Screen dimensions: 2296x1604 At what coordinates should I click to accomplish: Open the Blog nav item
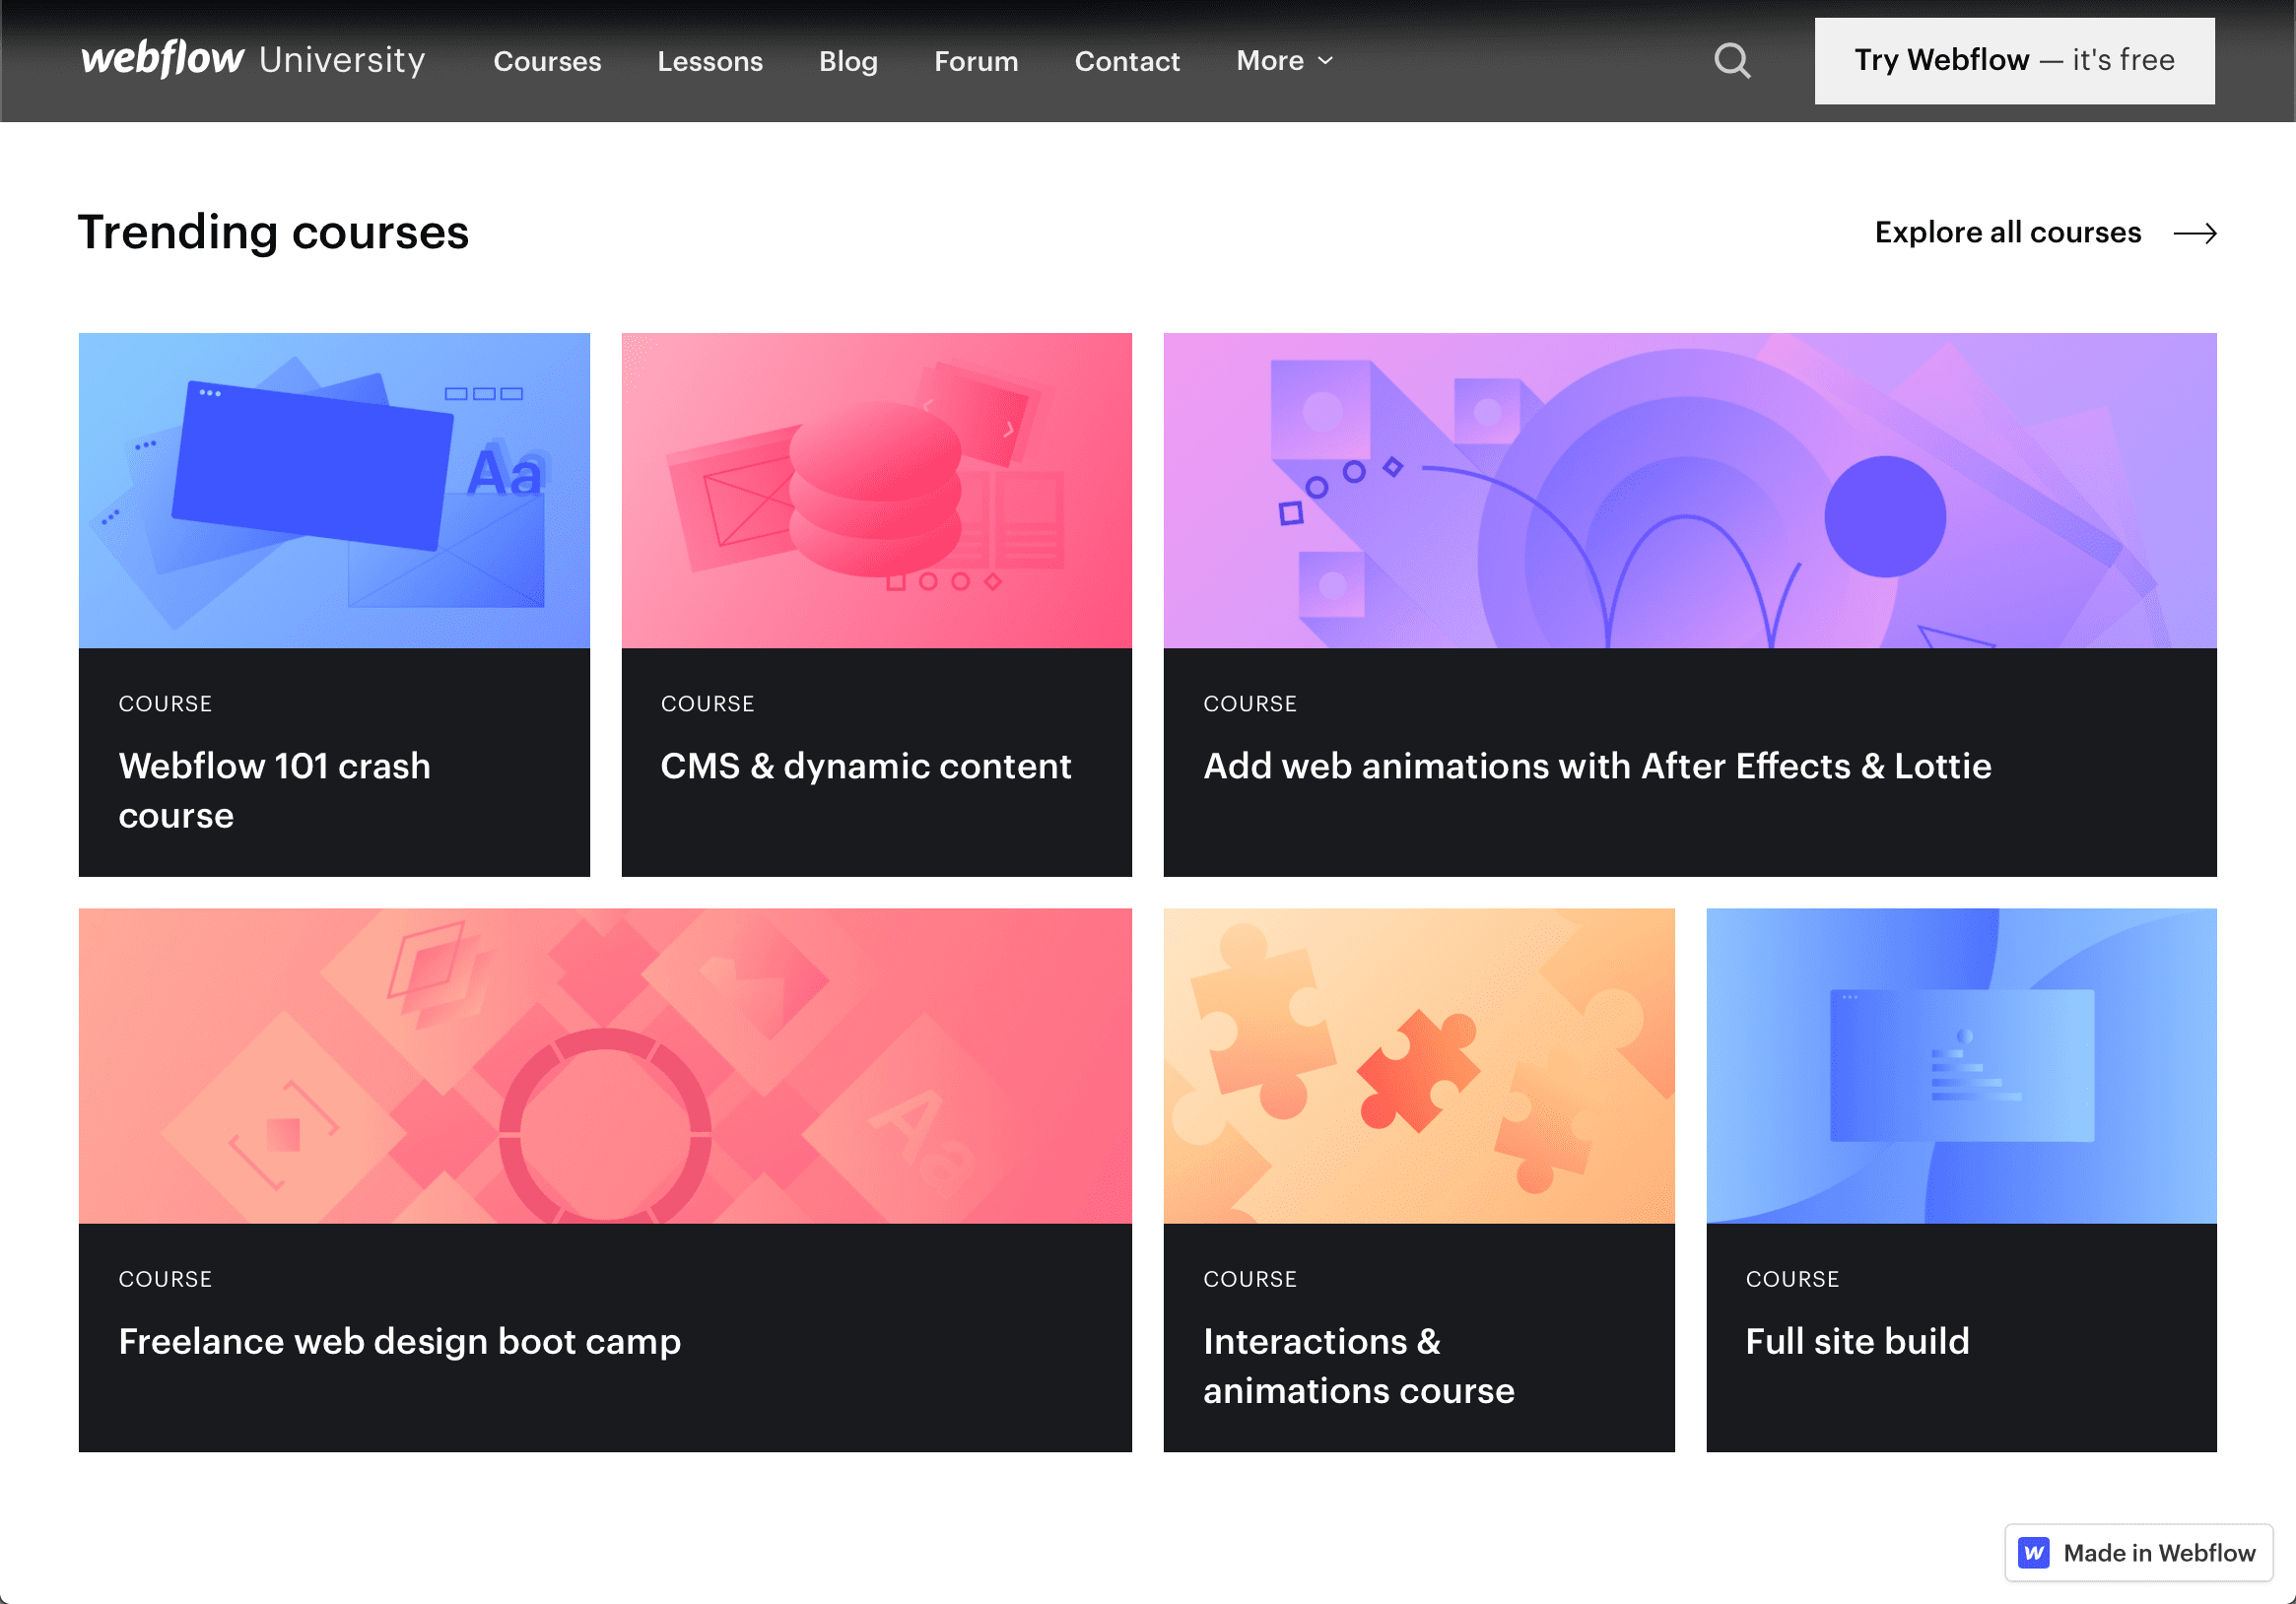coord(848,61)
